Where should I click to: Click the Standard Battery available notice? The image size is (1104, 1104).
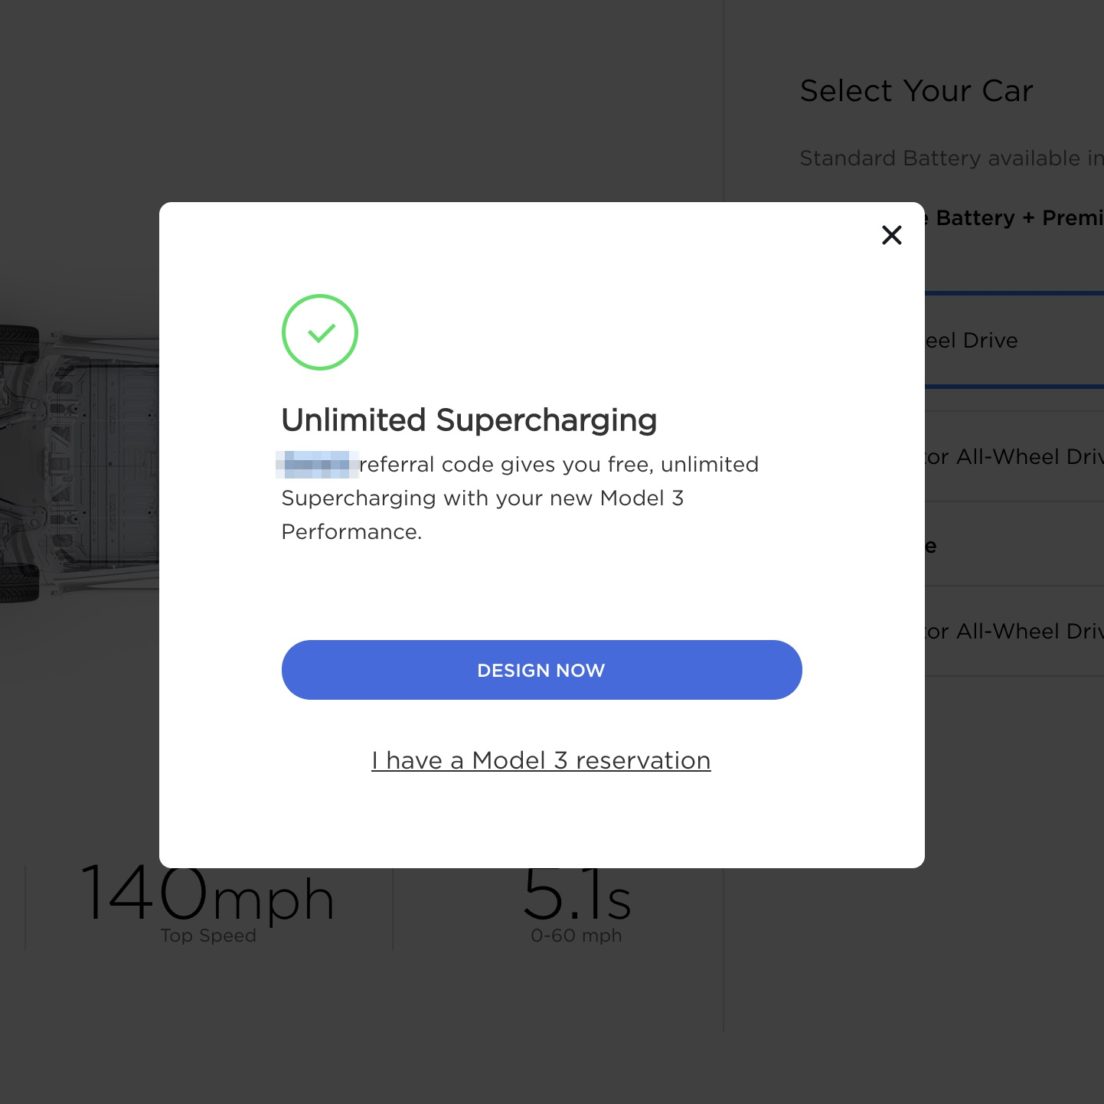951,158
